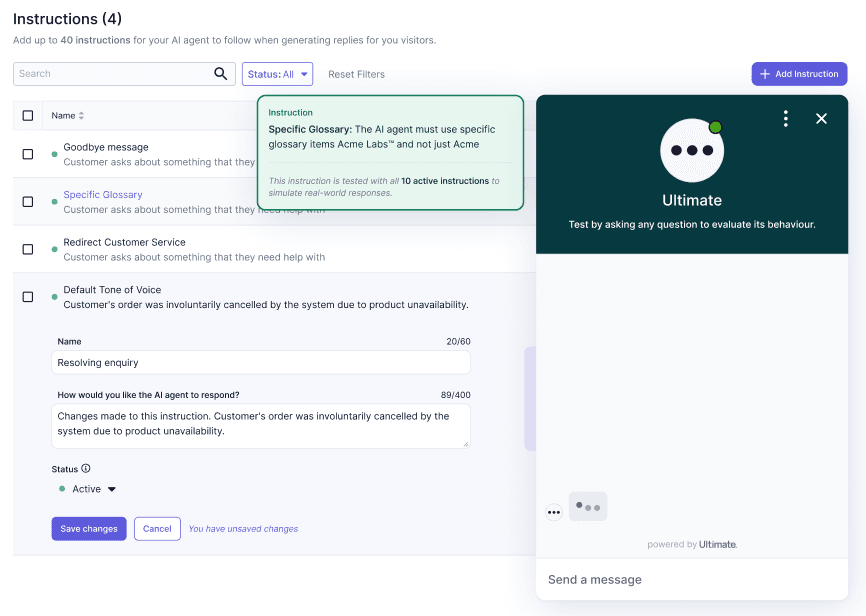Toggle the select-all instructions checkbox

coord(28,115)
